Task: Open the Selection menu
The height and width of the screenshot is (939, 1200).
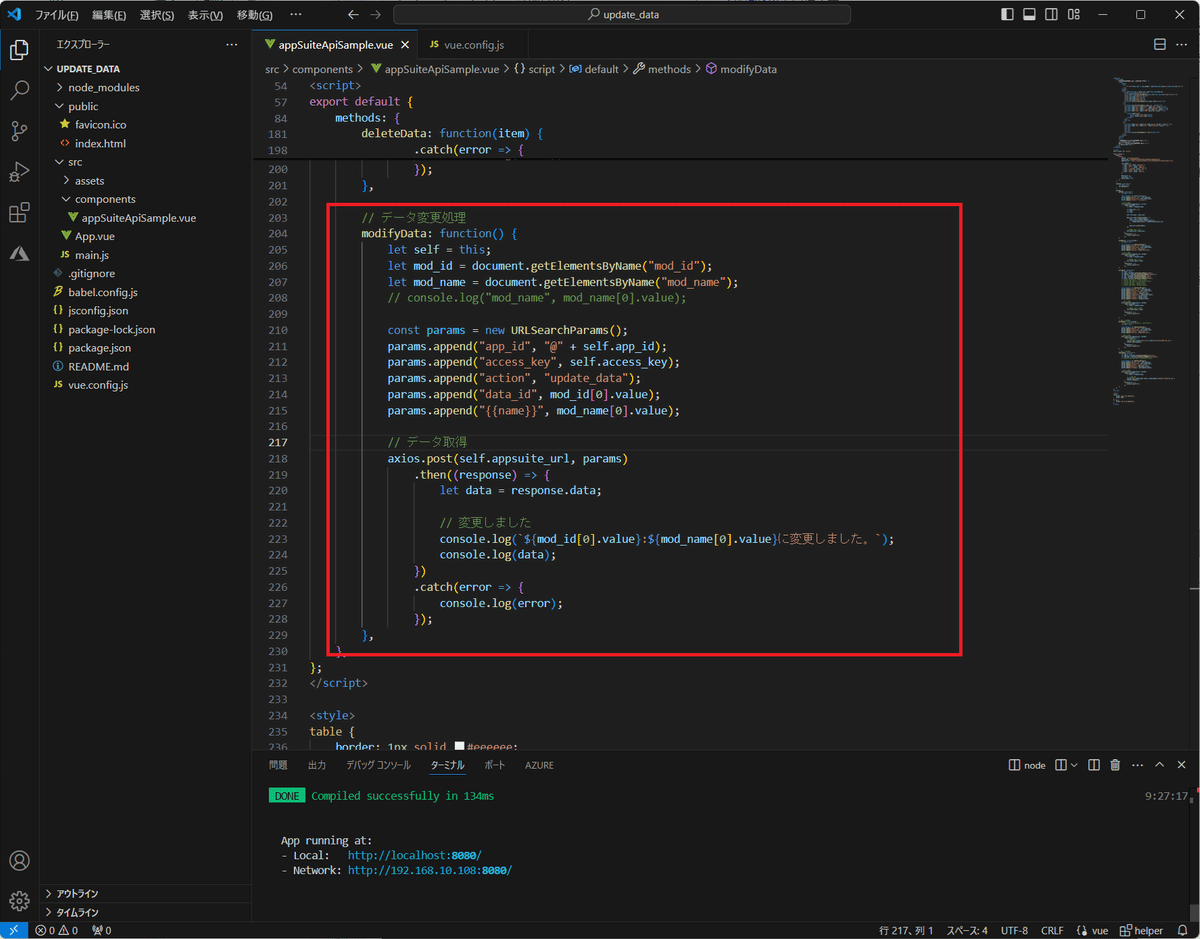Action: (x=156, y=15)
